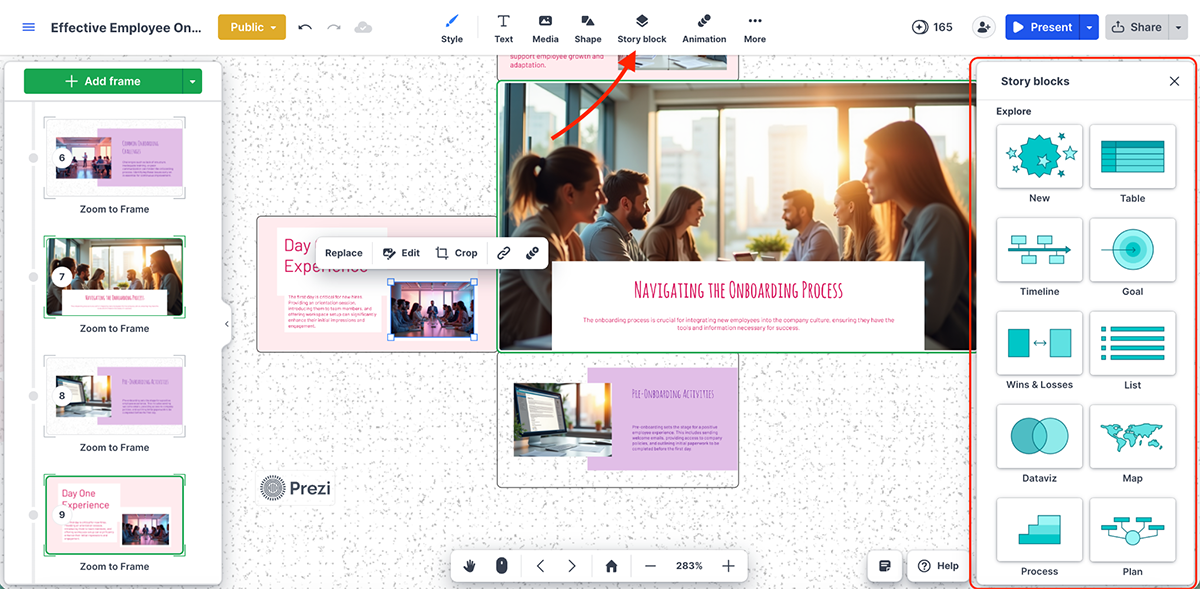This screenshot has height=589, width=1200.
Task: Click the Text tool
Action: [x=503, y=27]
